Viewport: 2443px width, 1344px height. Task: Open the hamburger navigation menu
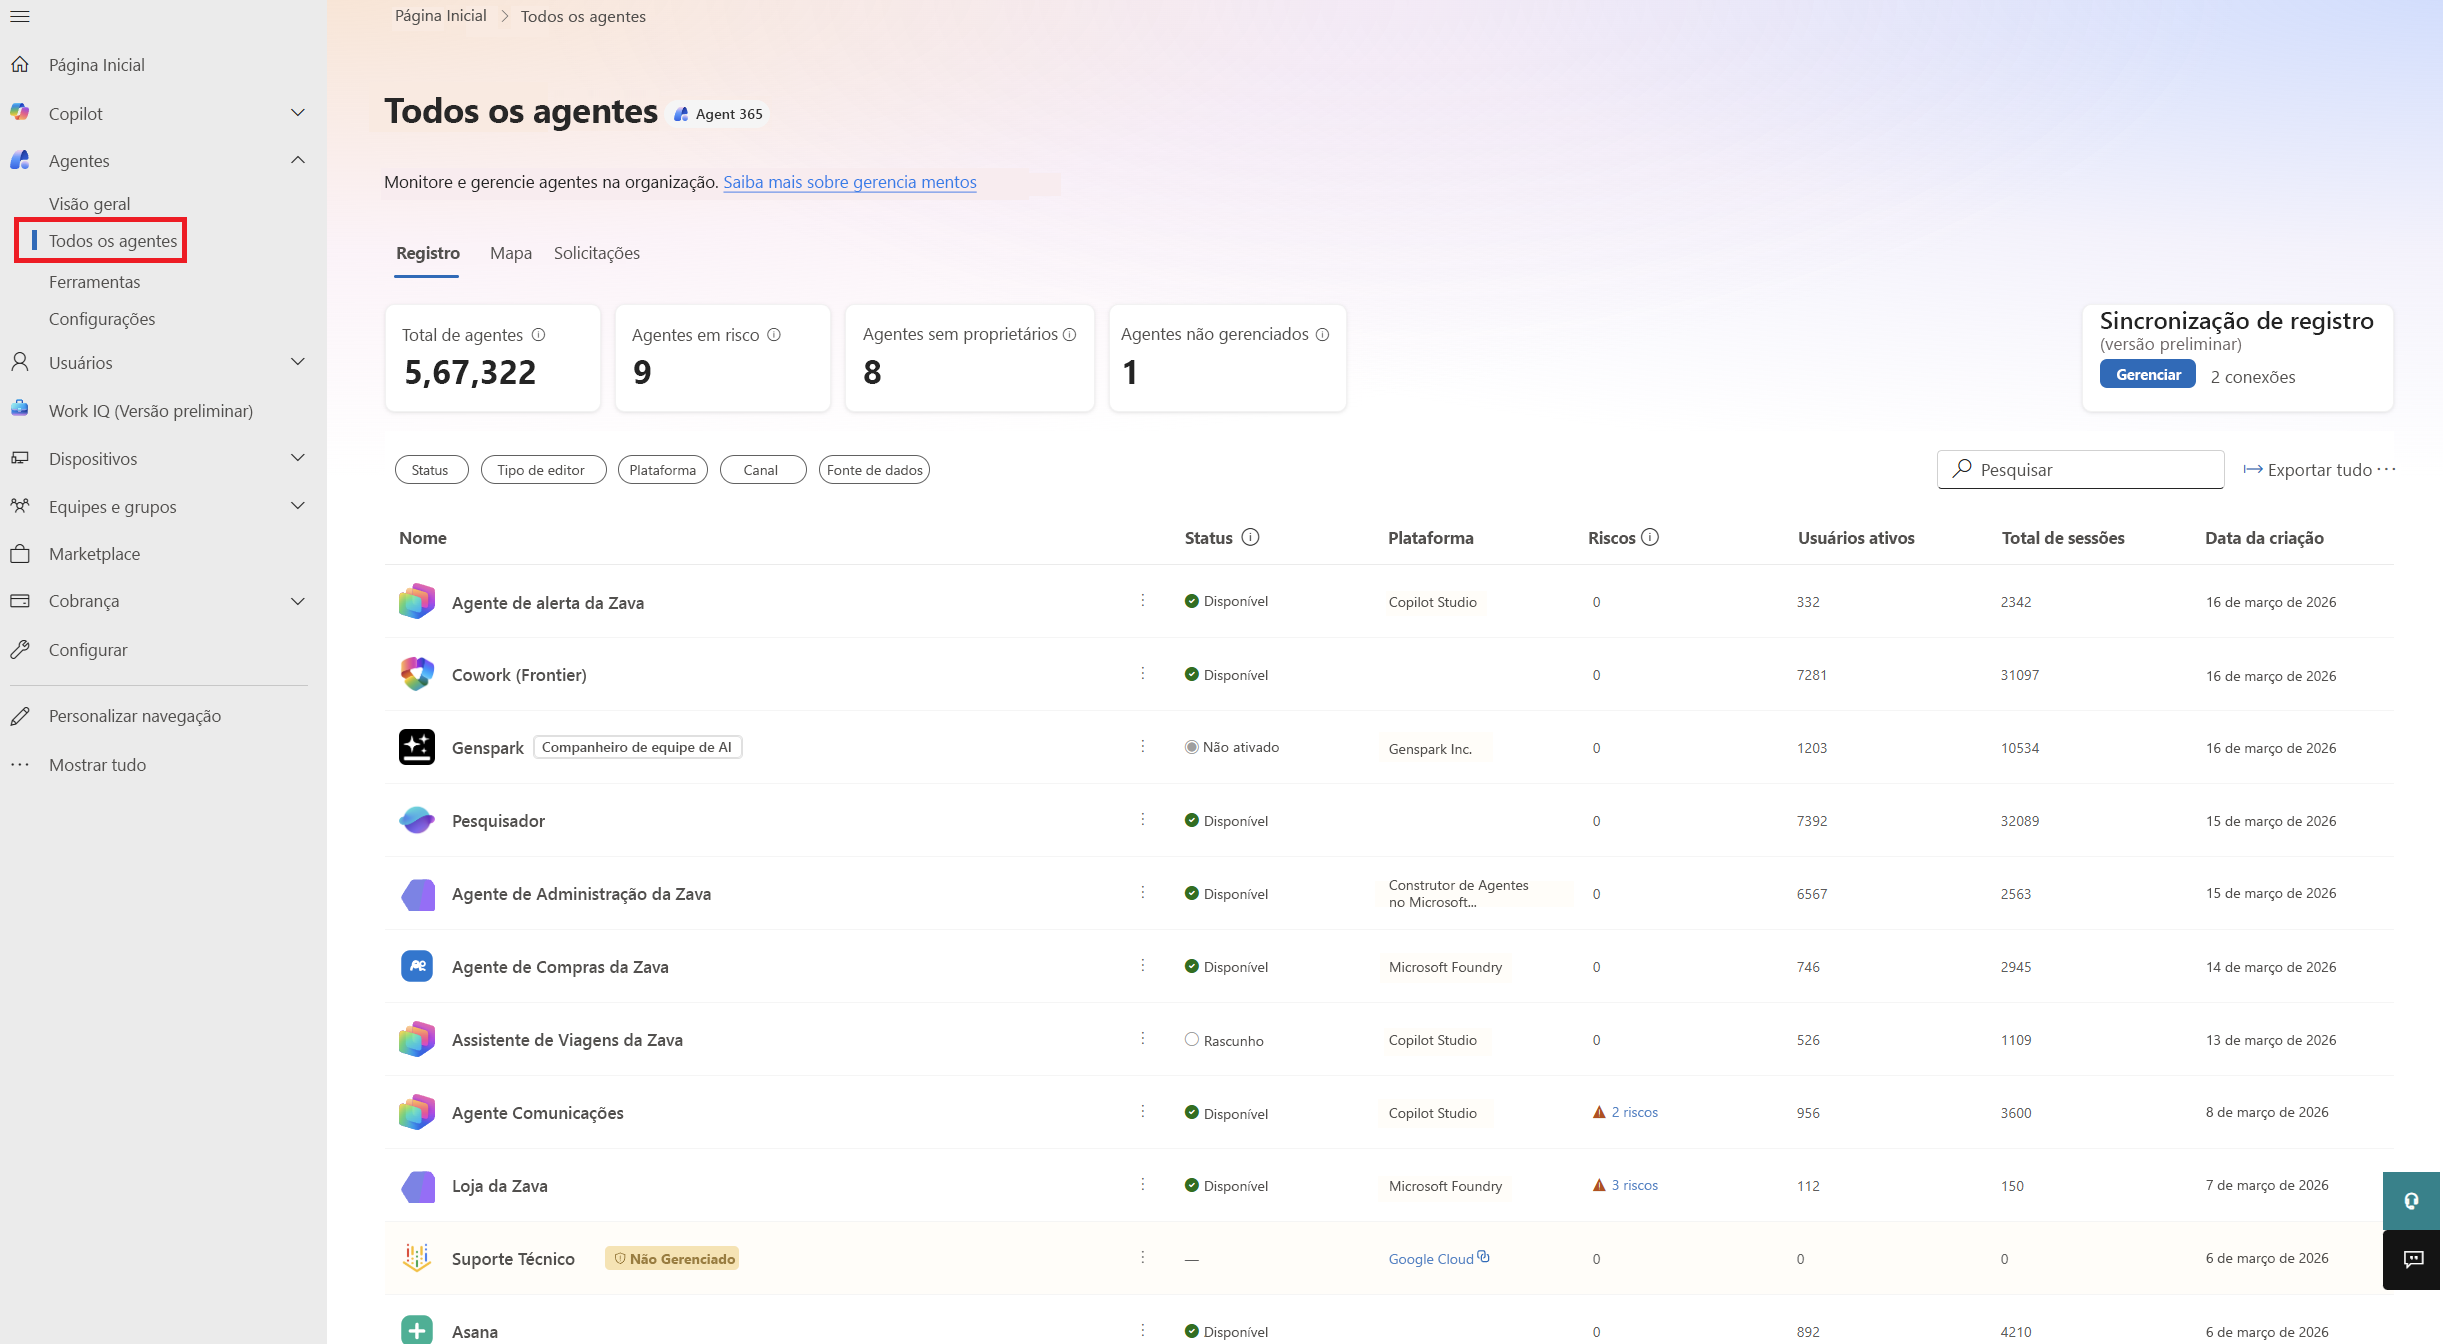[20, 16]
